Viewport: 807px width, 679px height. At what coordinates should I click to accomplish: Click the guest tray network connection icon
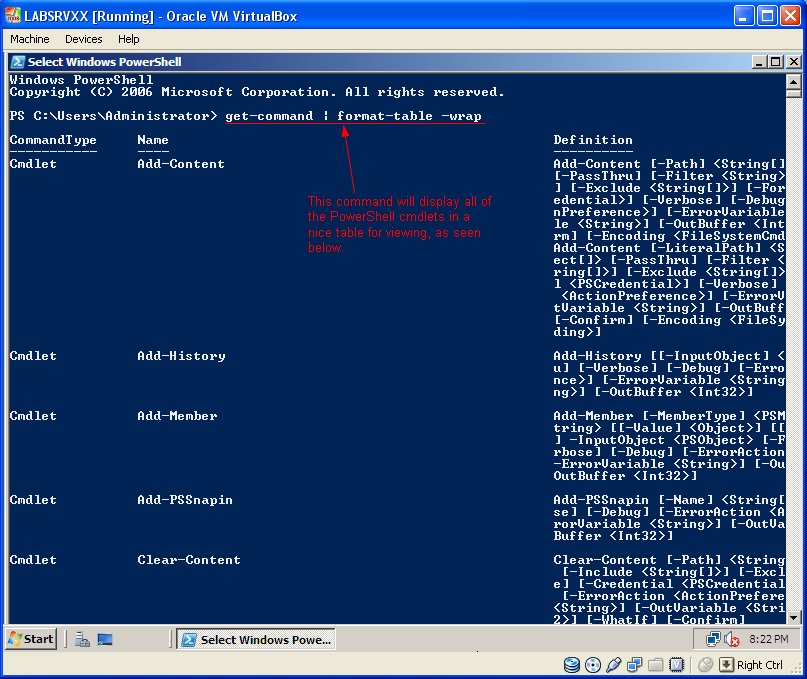coord(713,639)
